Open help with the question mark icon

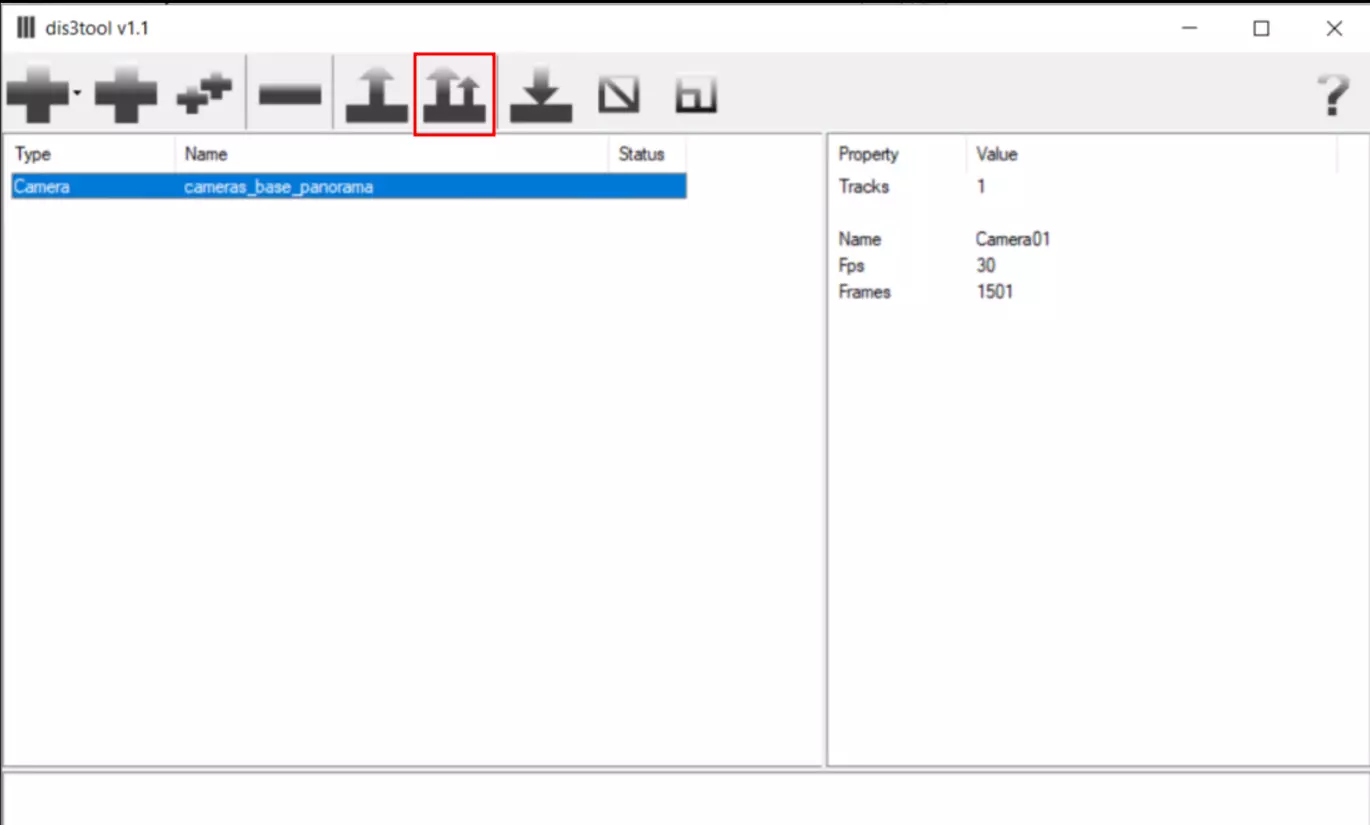1333,95
